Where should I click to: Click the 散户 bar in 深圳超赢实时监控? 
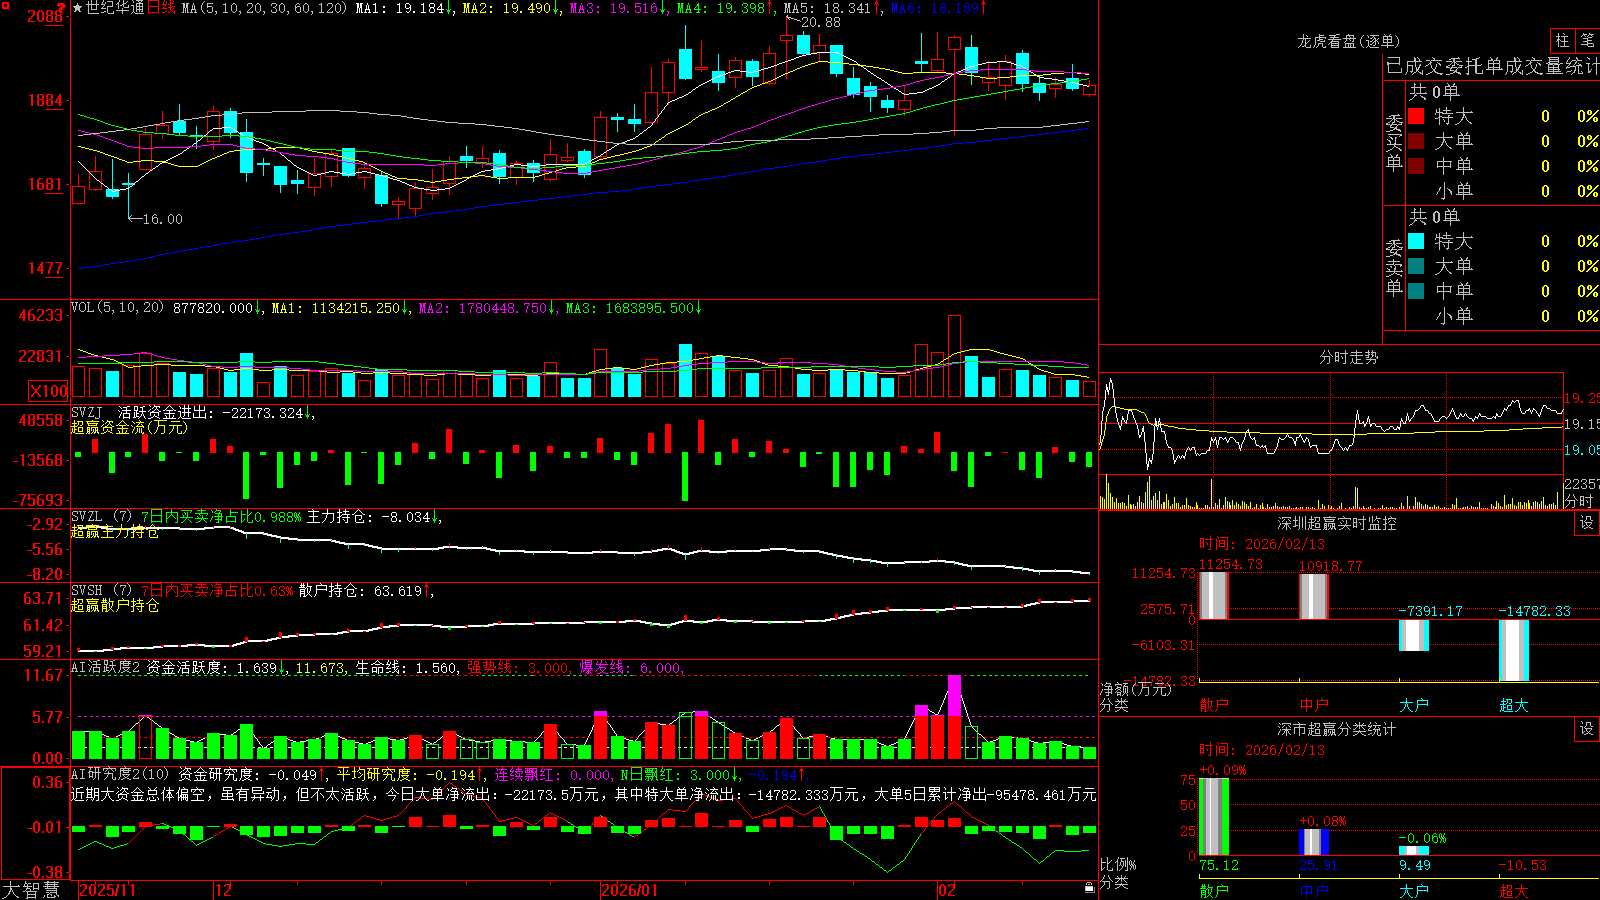click(x=1213, y=596)
